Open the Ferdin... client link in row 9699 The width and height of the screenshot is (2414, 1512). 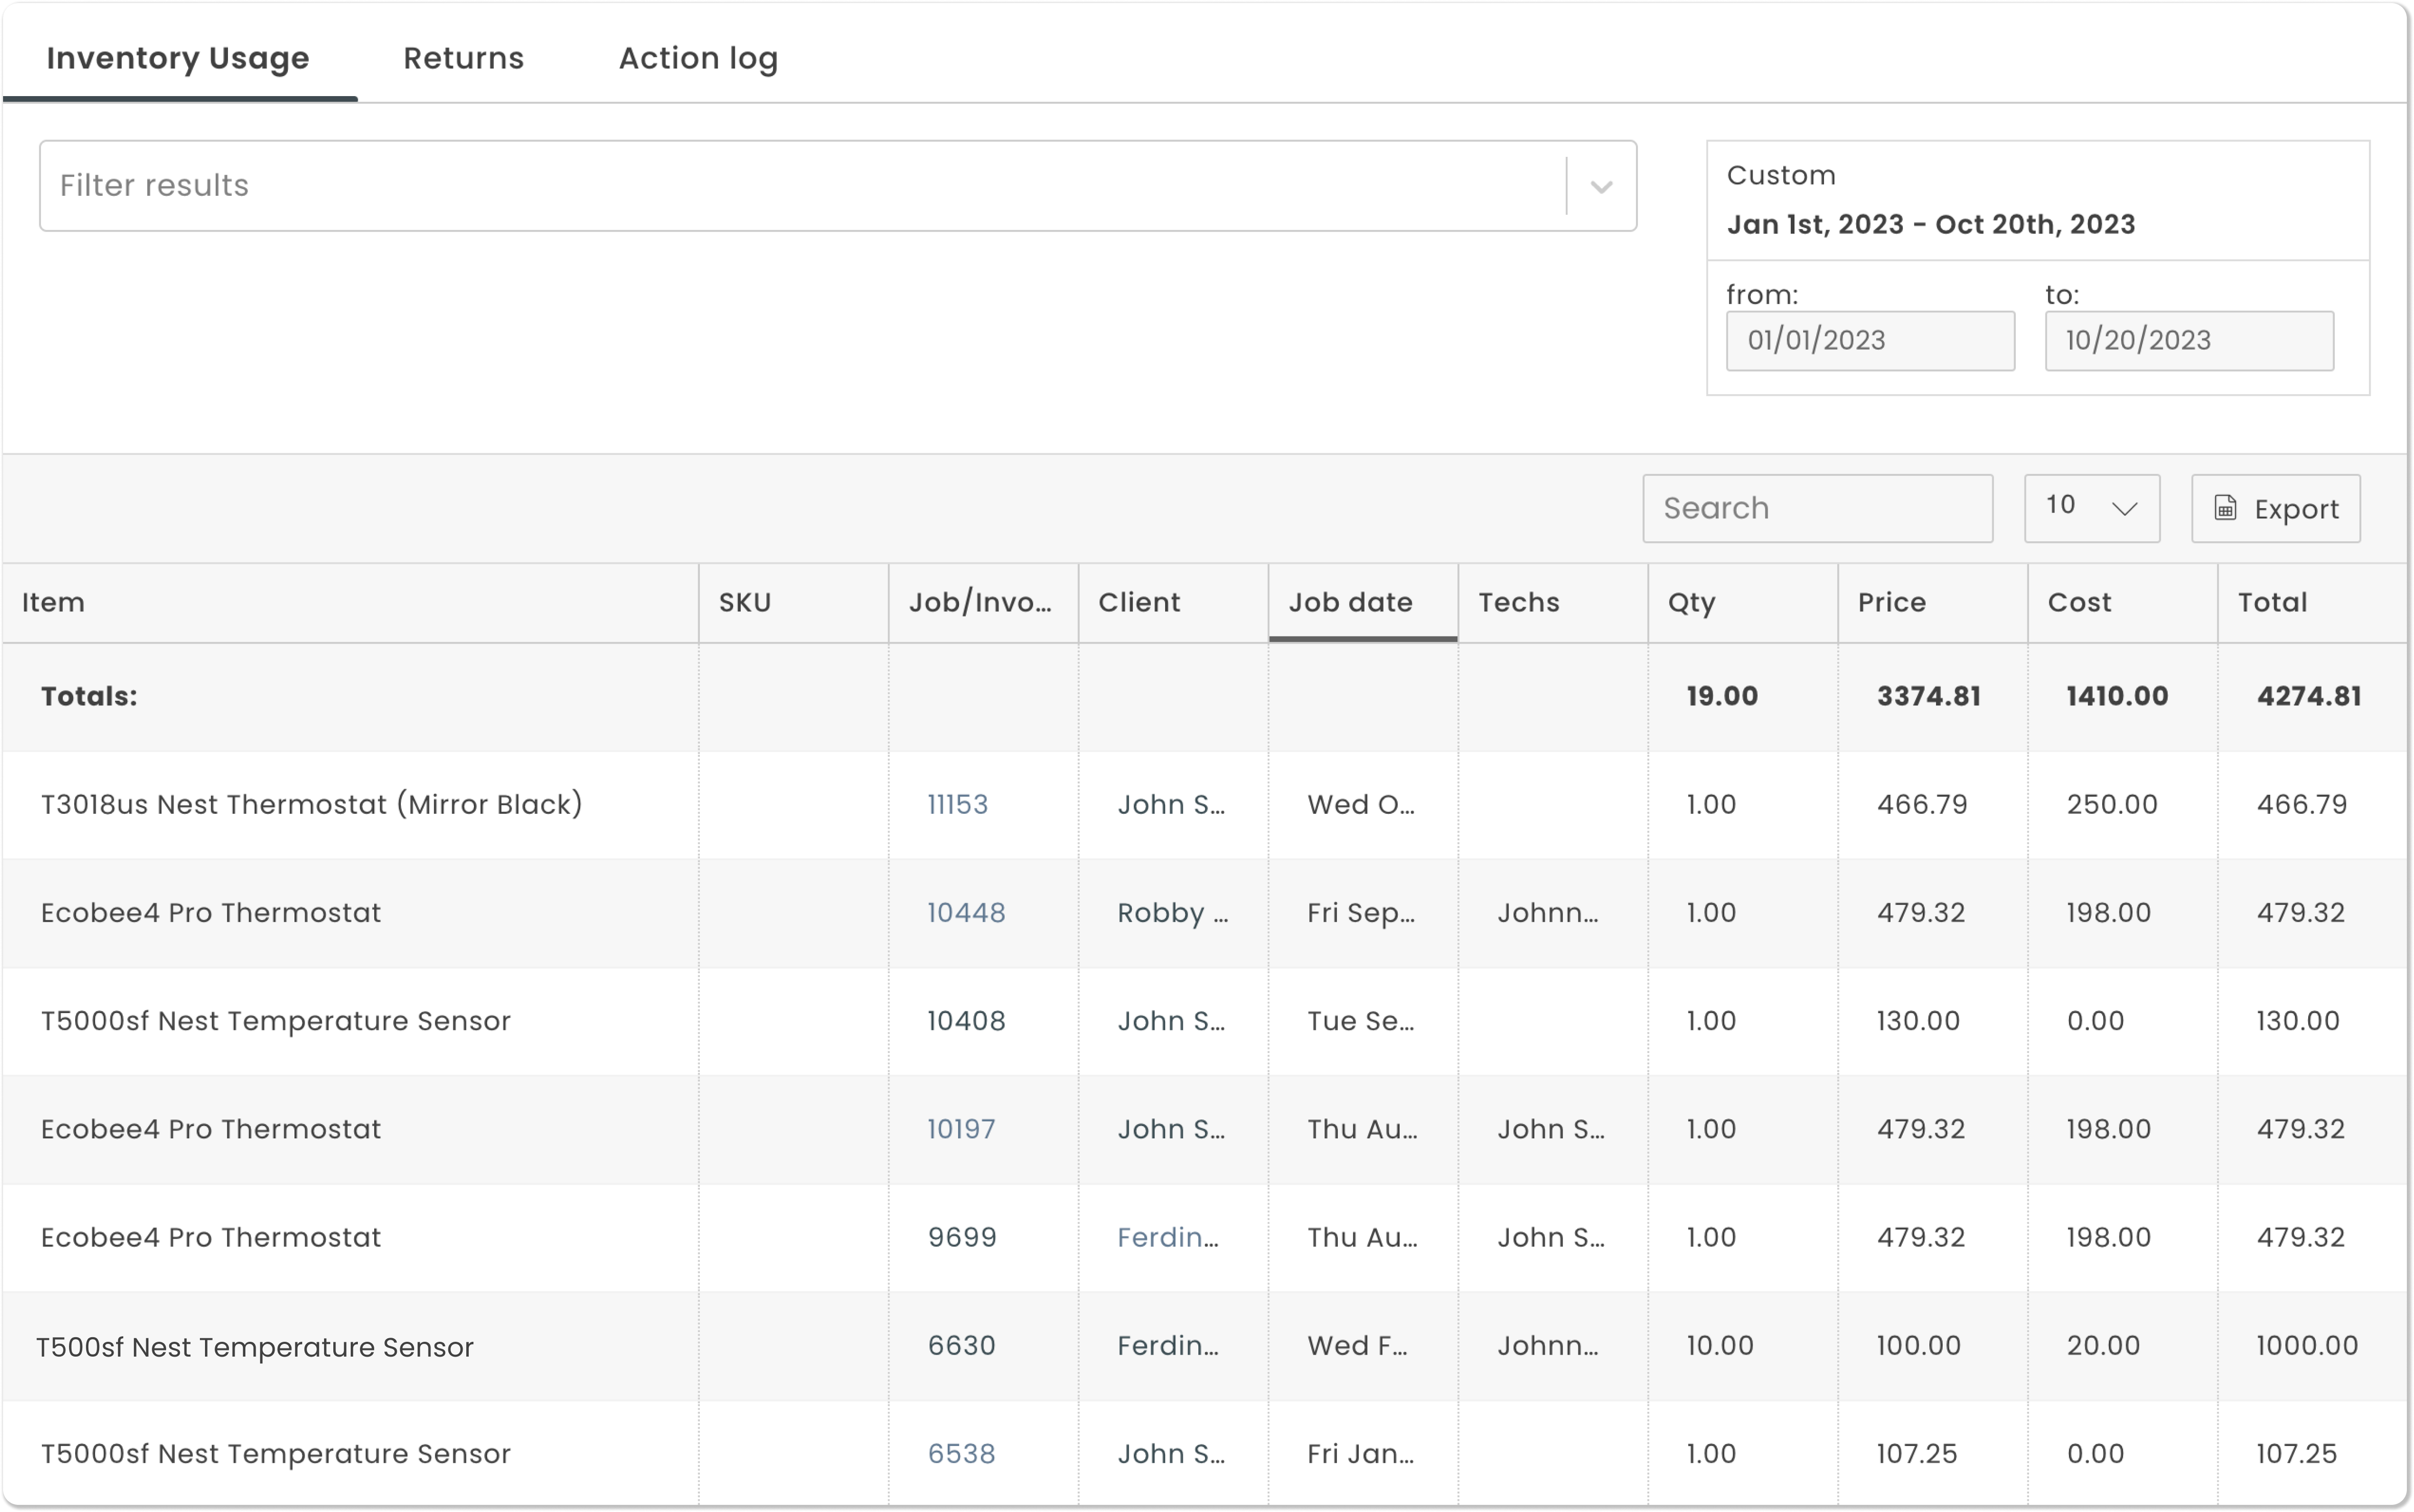(x=1168, y=1238)
